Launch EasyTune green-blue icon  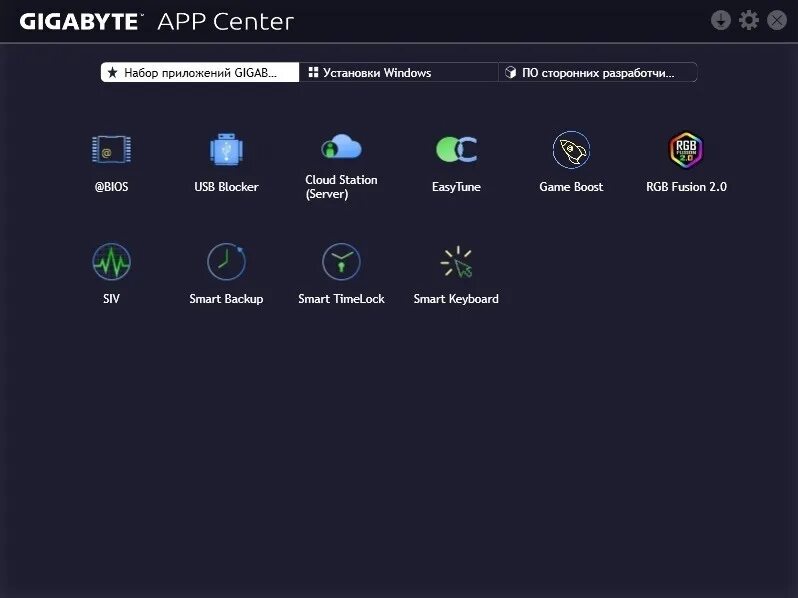[x=457, y=149]
